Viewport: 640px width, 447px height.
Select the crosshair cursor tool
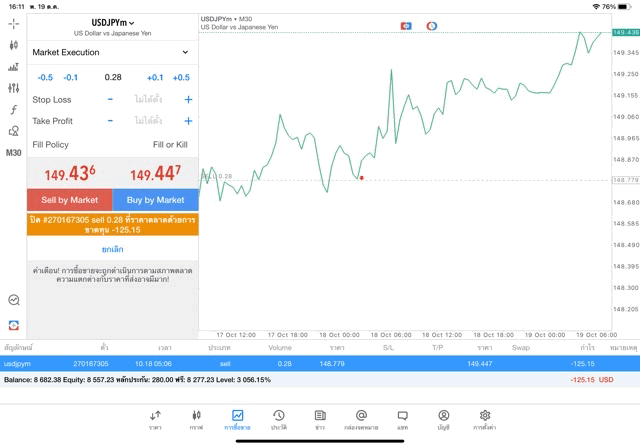pos(13,24)
